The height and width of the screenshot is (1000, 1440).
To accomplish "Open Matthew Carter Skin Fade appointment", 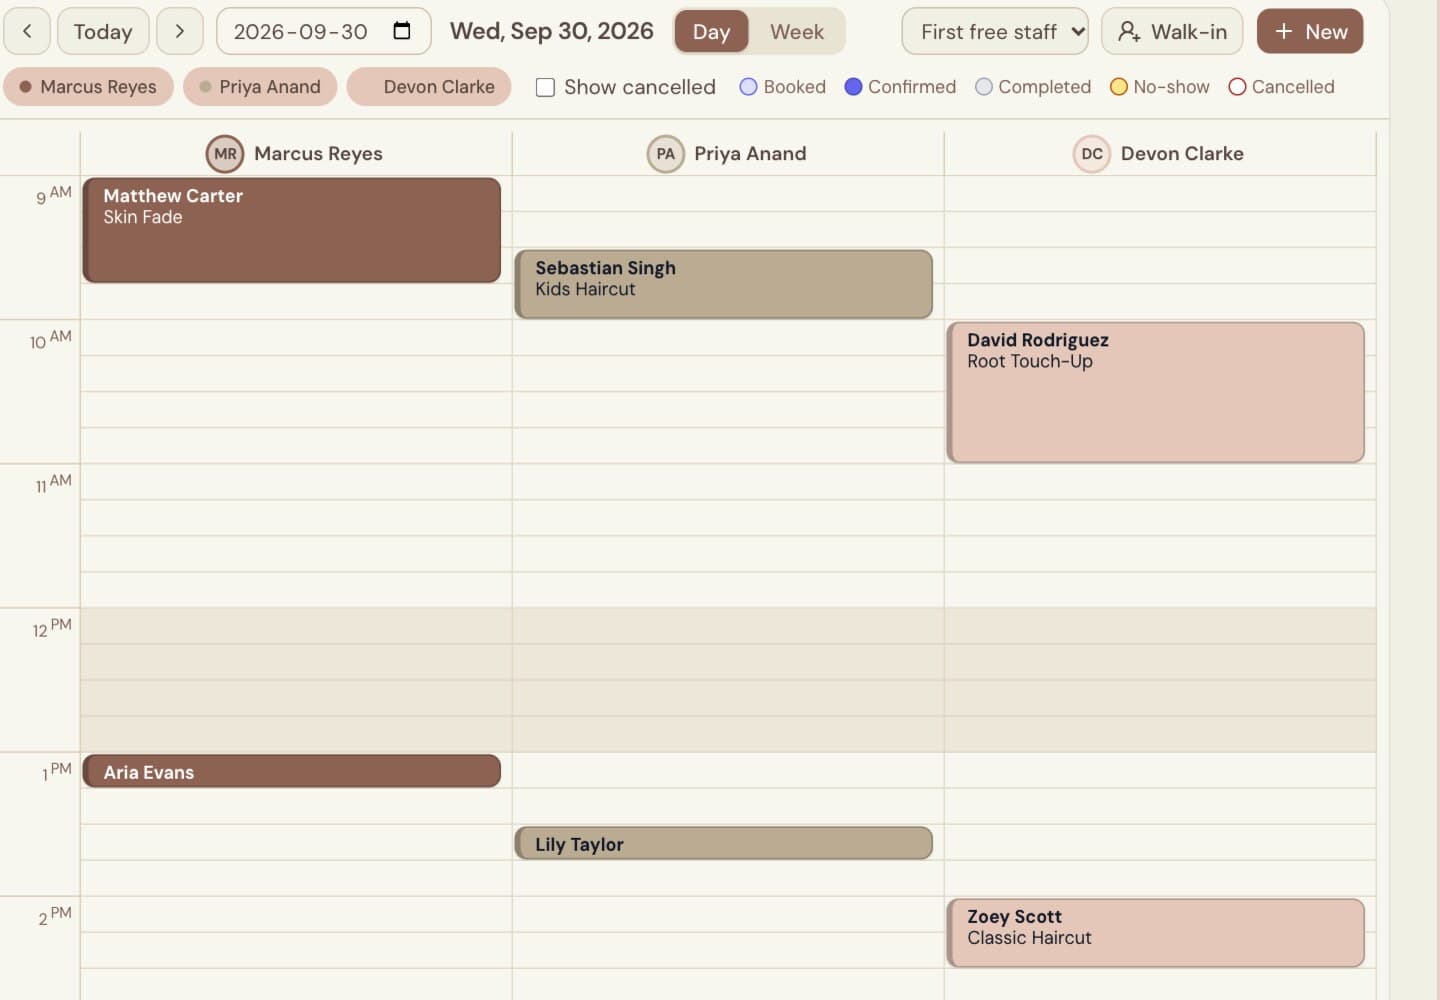I will tap(292, 230).
